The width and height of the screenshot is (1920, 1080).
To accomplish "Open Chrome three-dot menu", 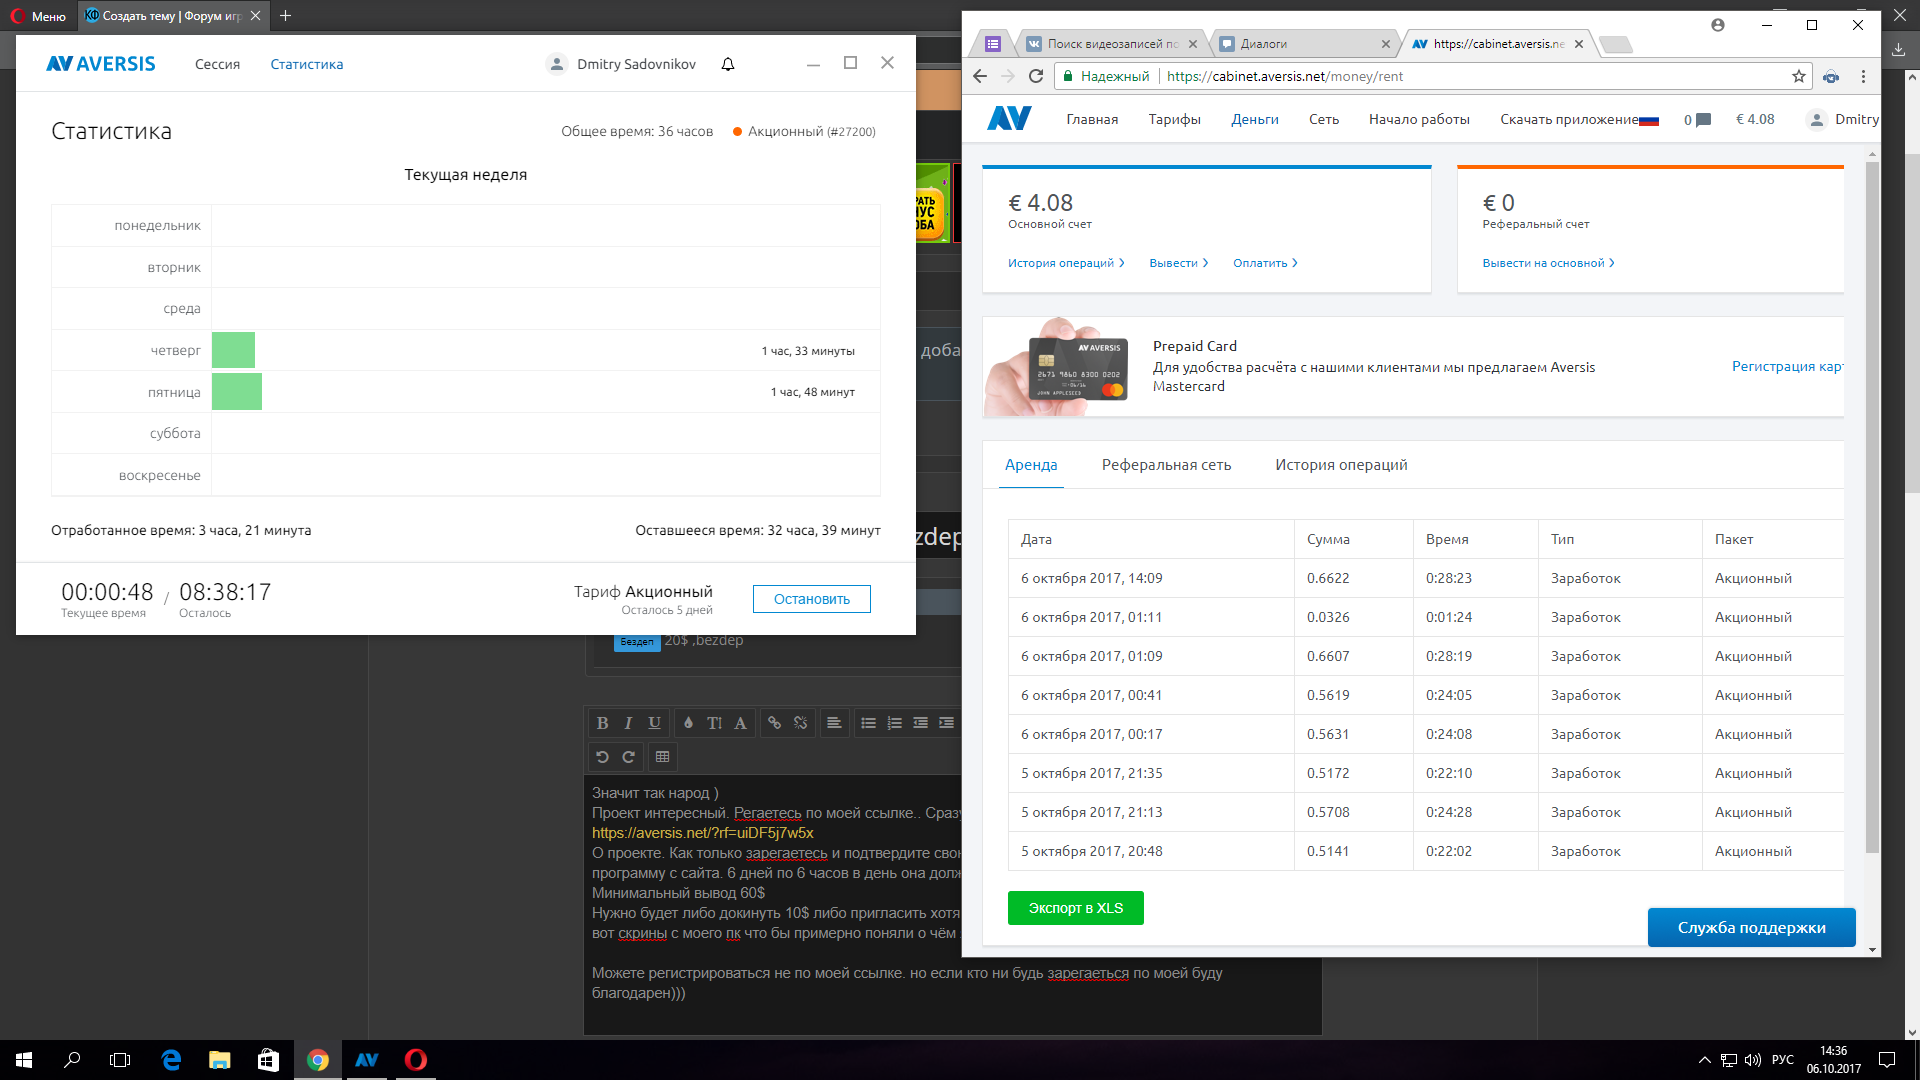I will 1863,76.
